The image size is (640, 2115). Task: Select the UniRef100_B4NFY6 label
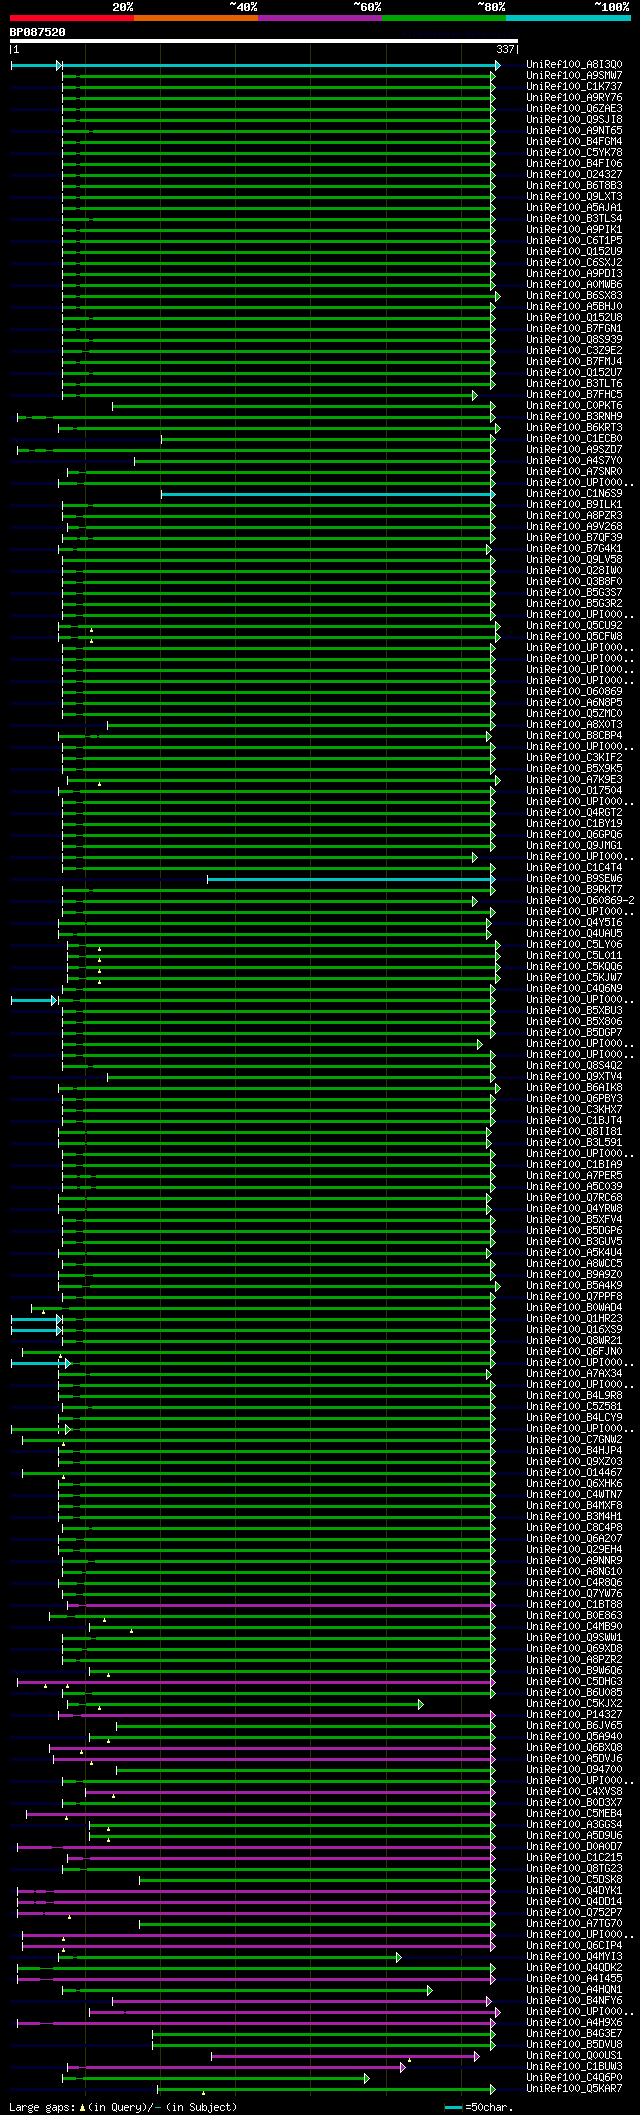[x=574, y=2001]
